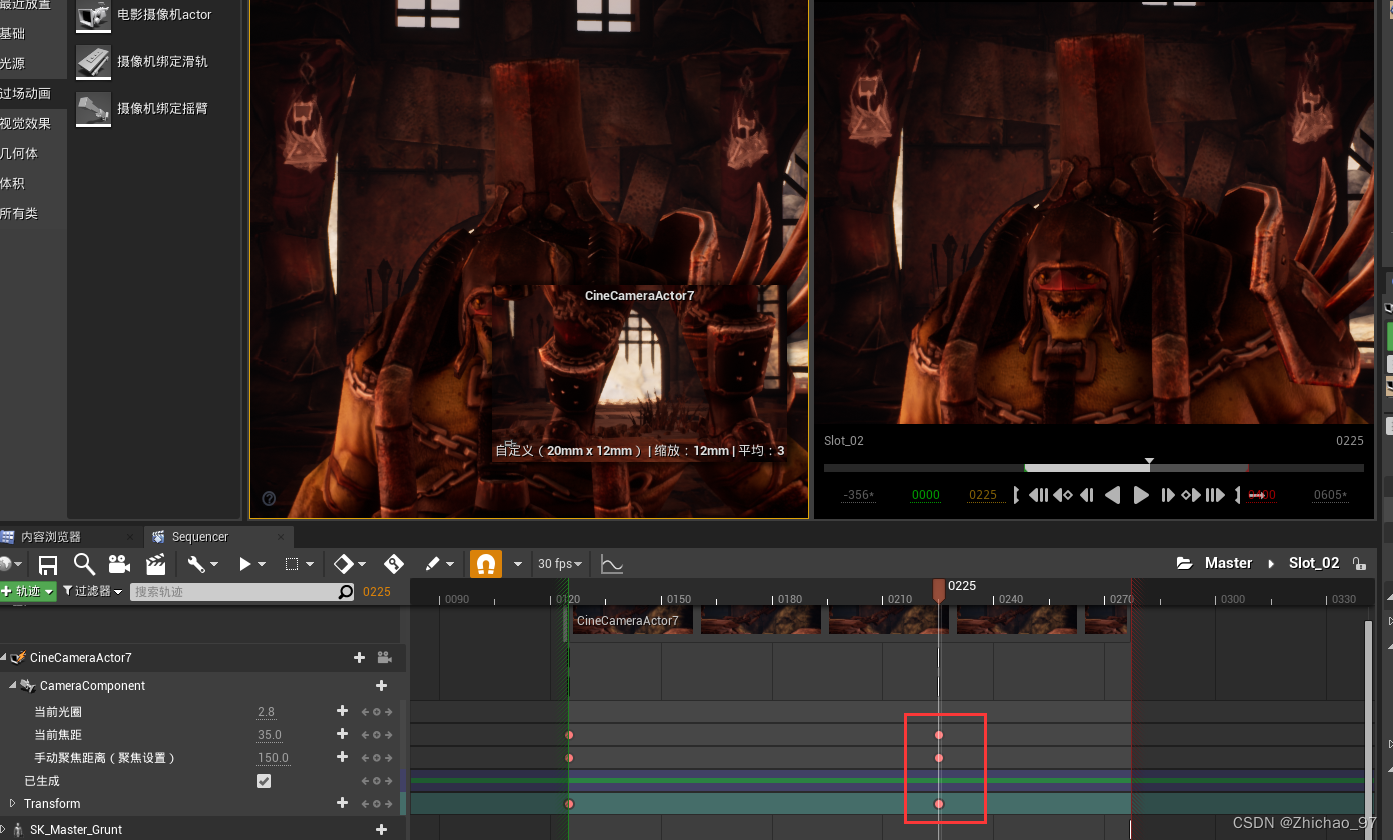Click the clapperboard render movie icon
The height and width of the screenshot is (840, 1393).
[x=155, y=564]
